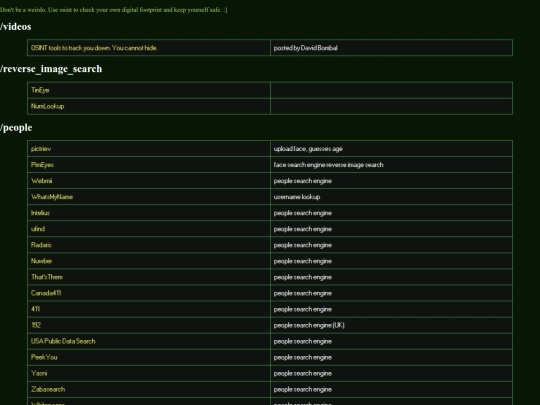The height and width of the screenshot is (405, 540).
Task: Open the PeekYou link
Action: [44, 357]
